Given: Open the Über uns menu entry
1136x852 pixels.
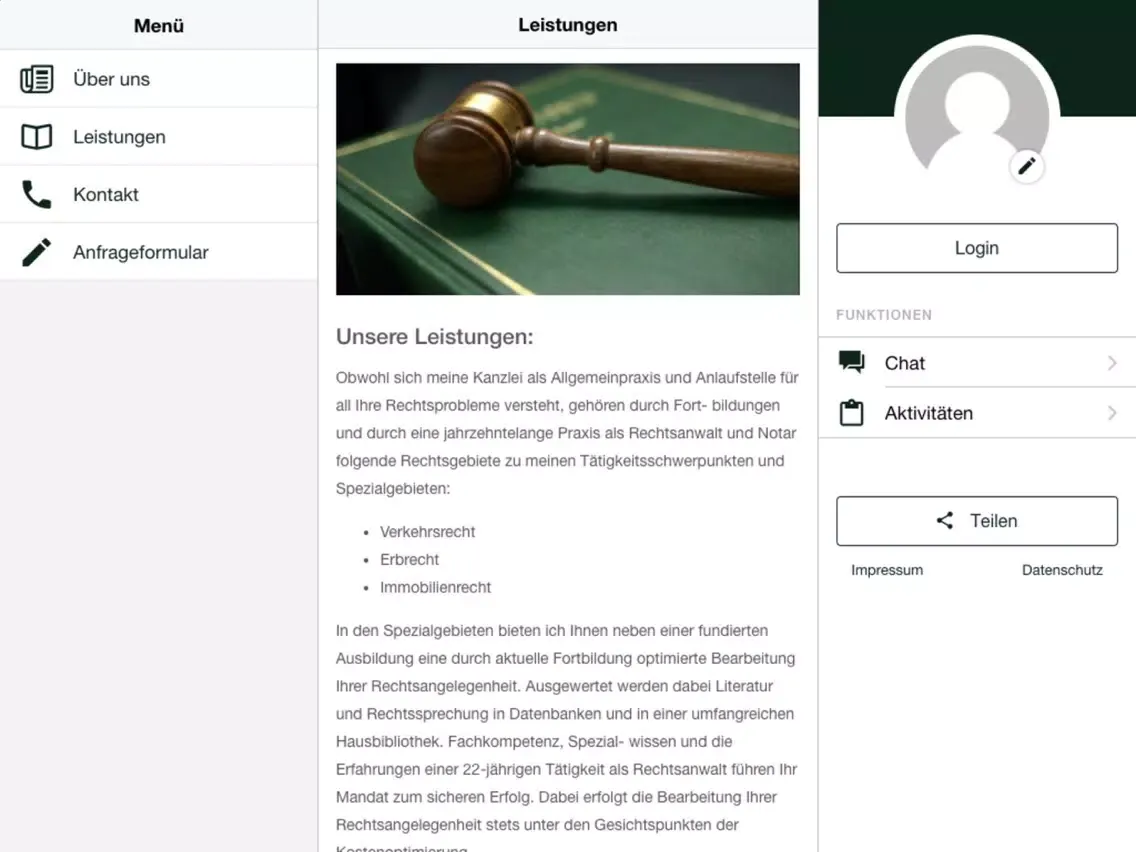Looking at the screenshot, I should click(x=159, y=79).
